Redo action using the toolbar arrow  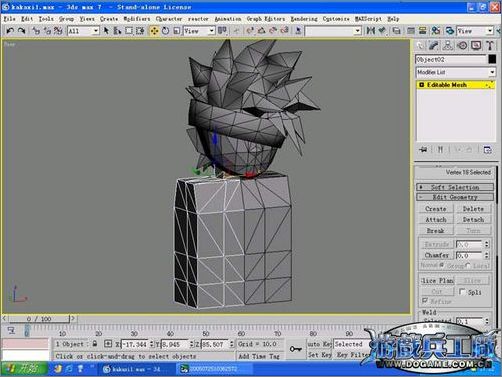click(22, 31)
